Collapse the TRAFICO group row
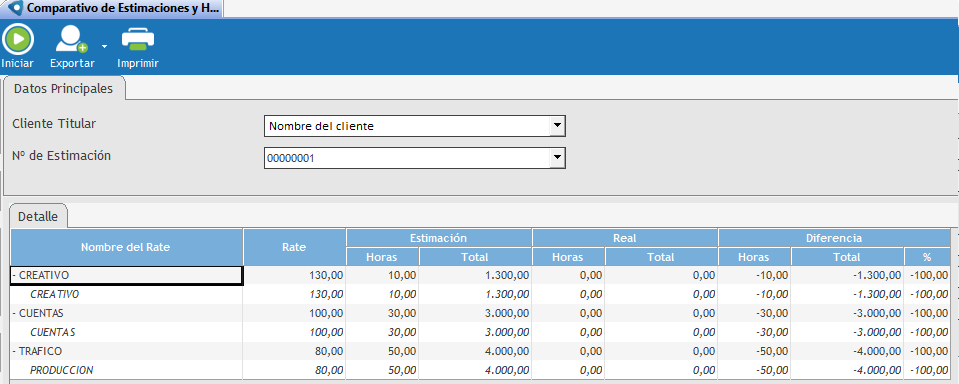The width and height of the screenshot is (959, 384). 14,352
